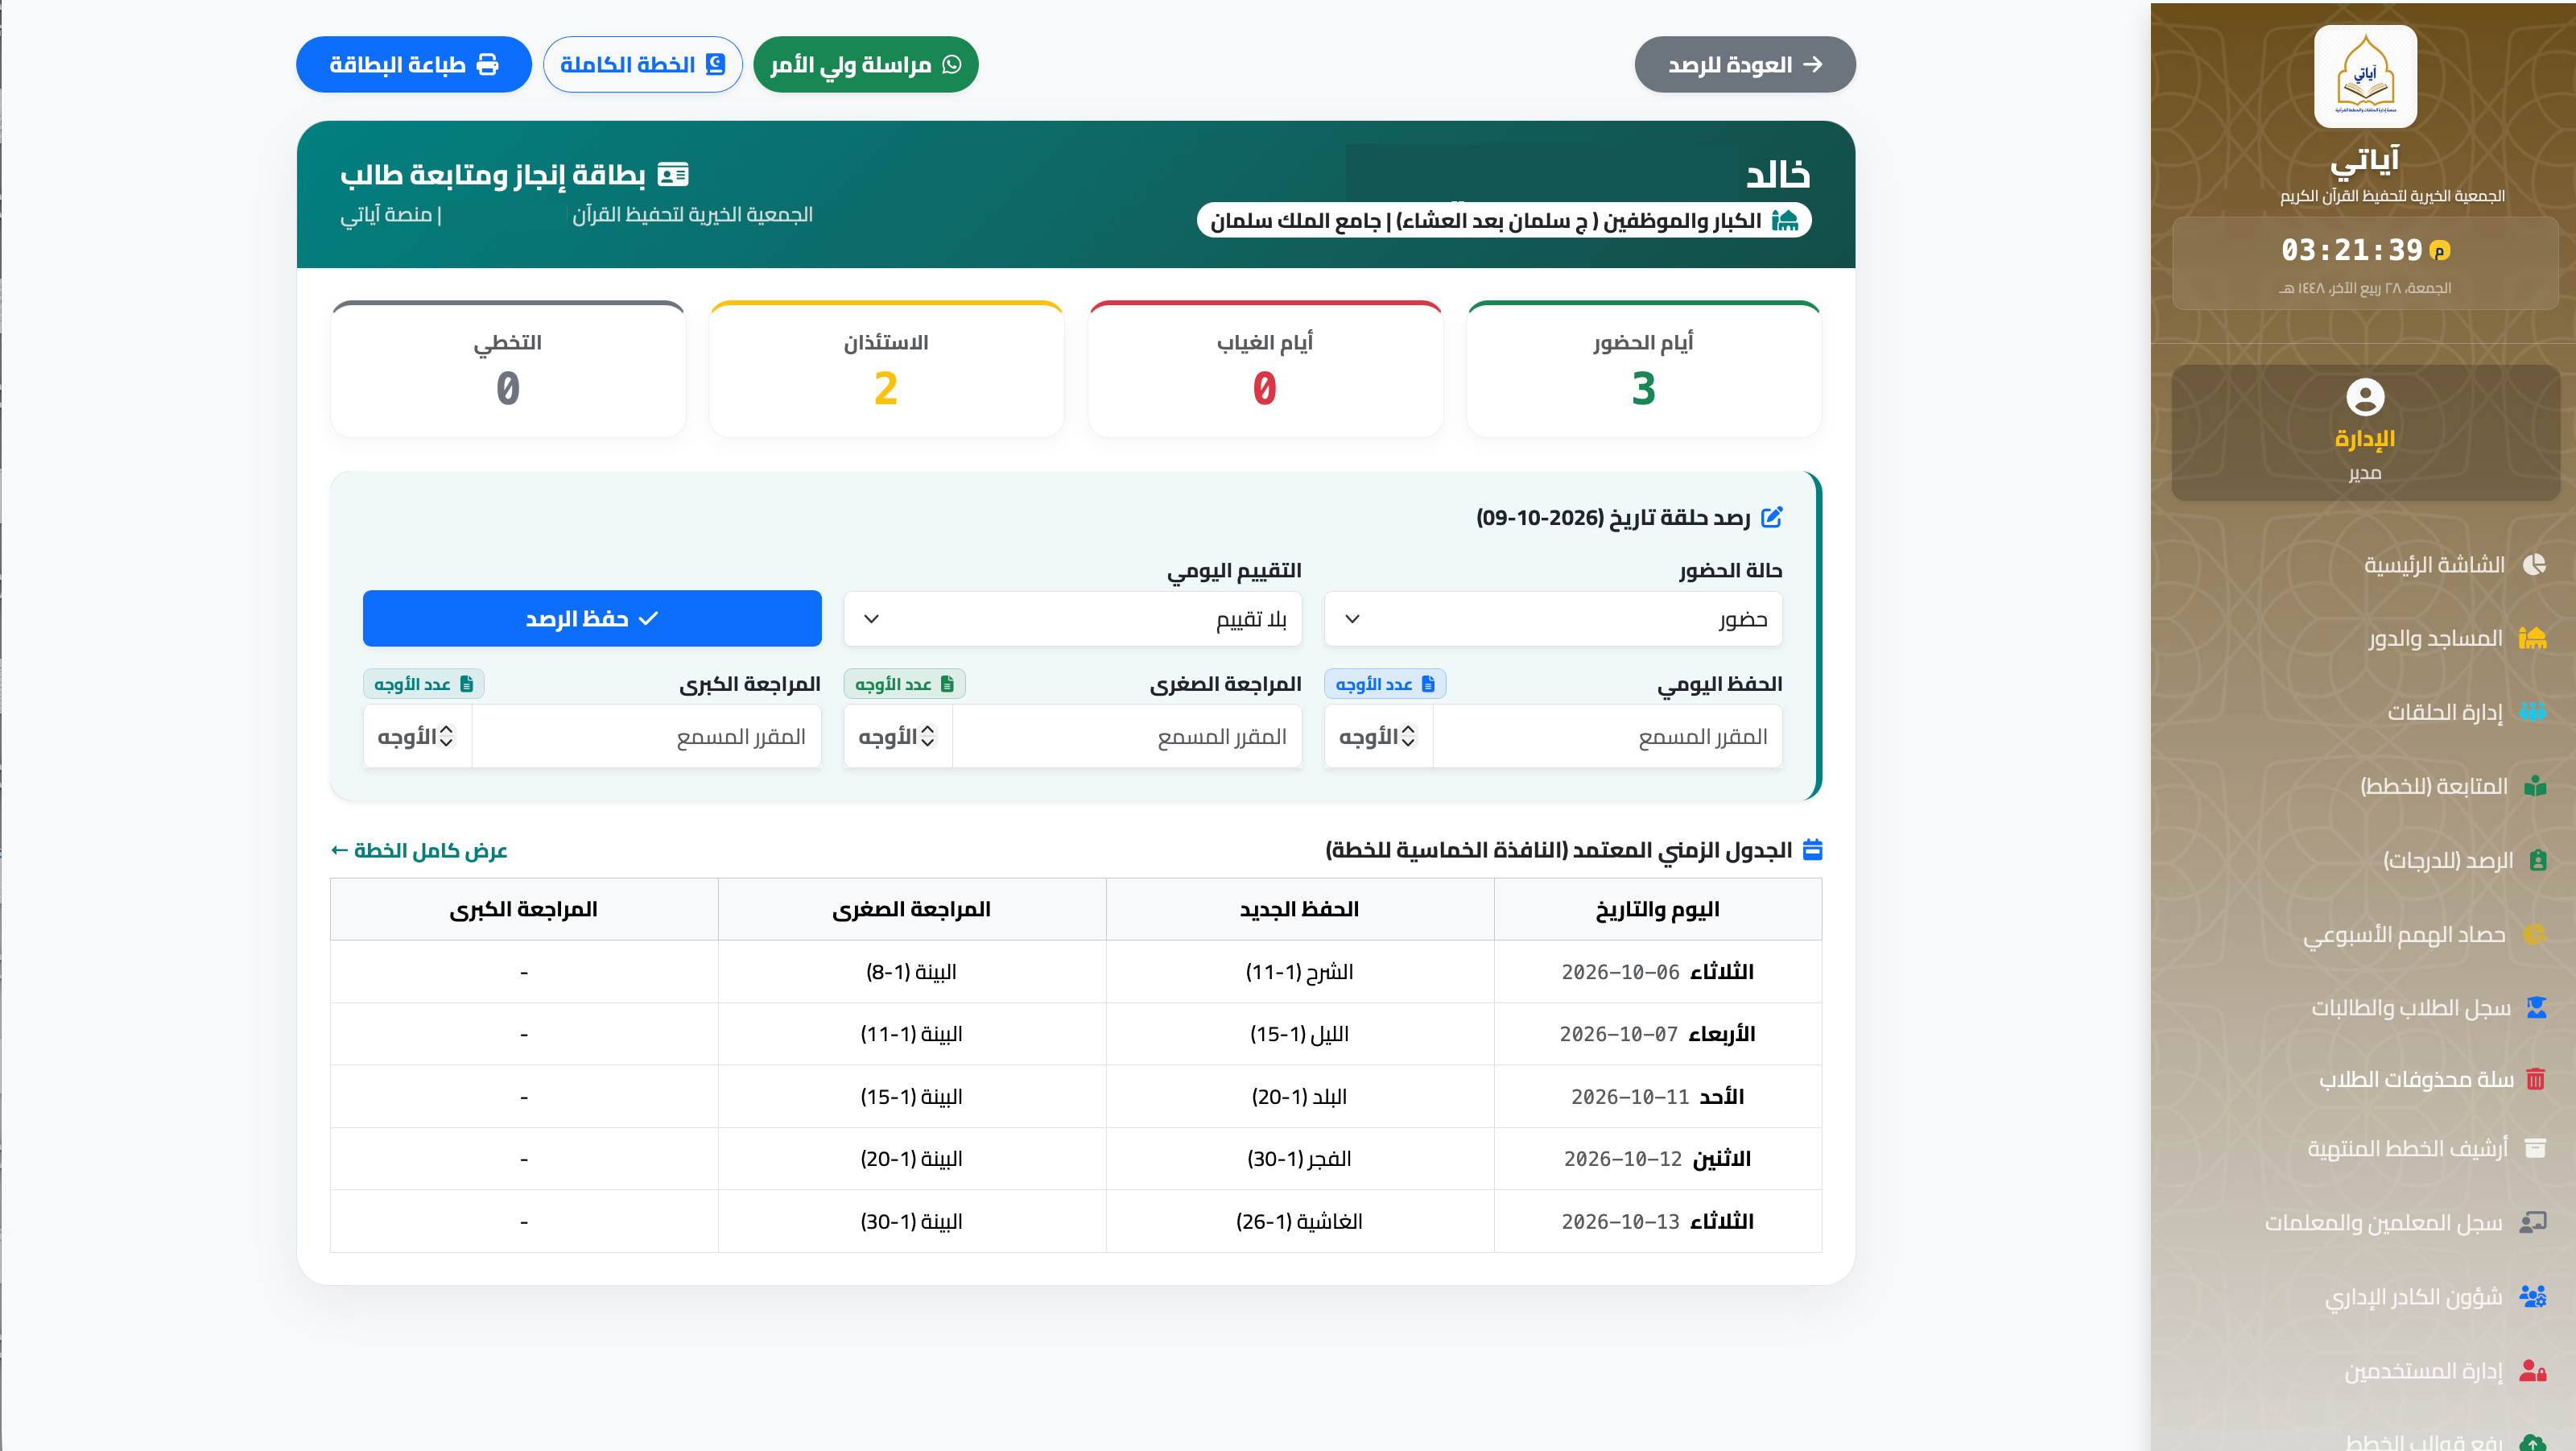
Task: Click العودة للرصد back button
Action: coord(1745,65)
